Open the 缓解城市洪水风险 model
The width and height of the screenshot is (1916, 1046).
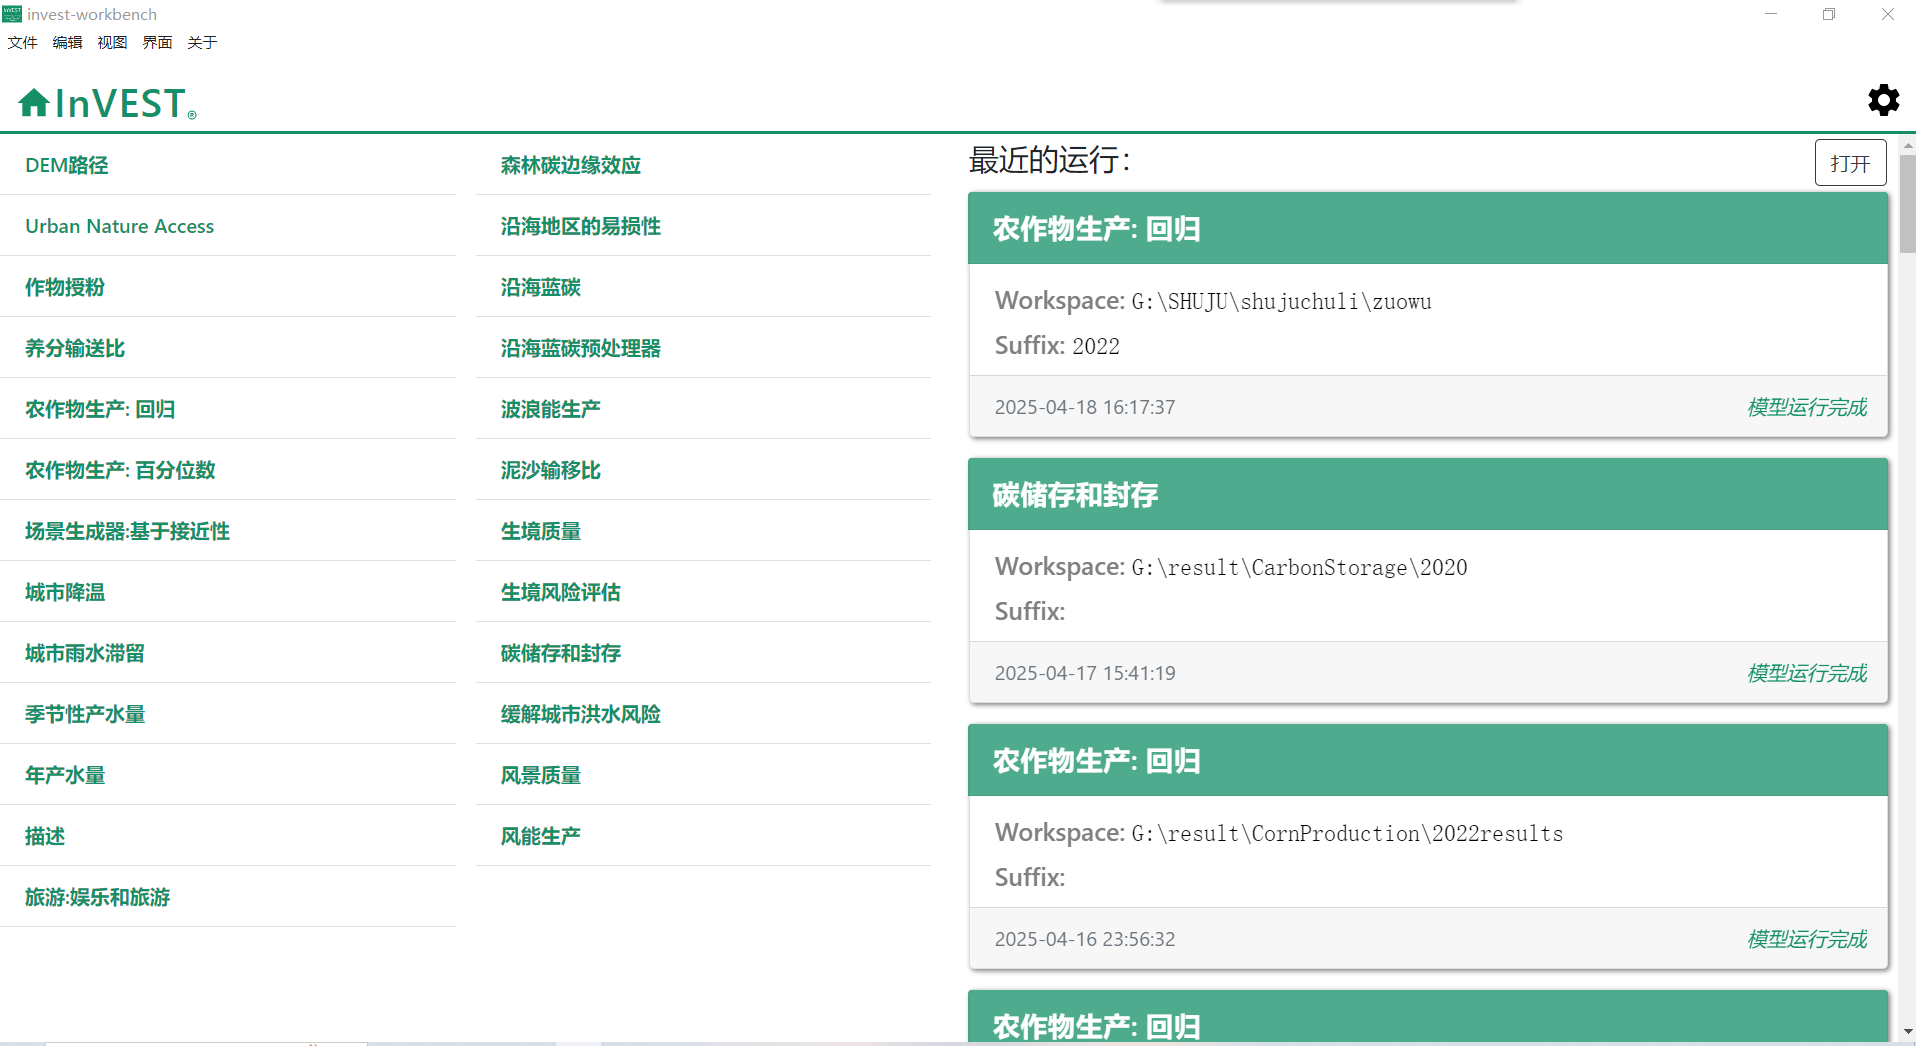(x=703, y=714)
